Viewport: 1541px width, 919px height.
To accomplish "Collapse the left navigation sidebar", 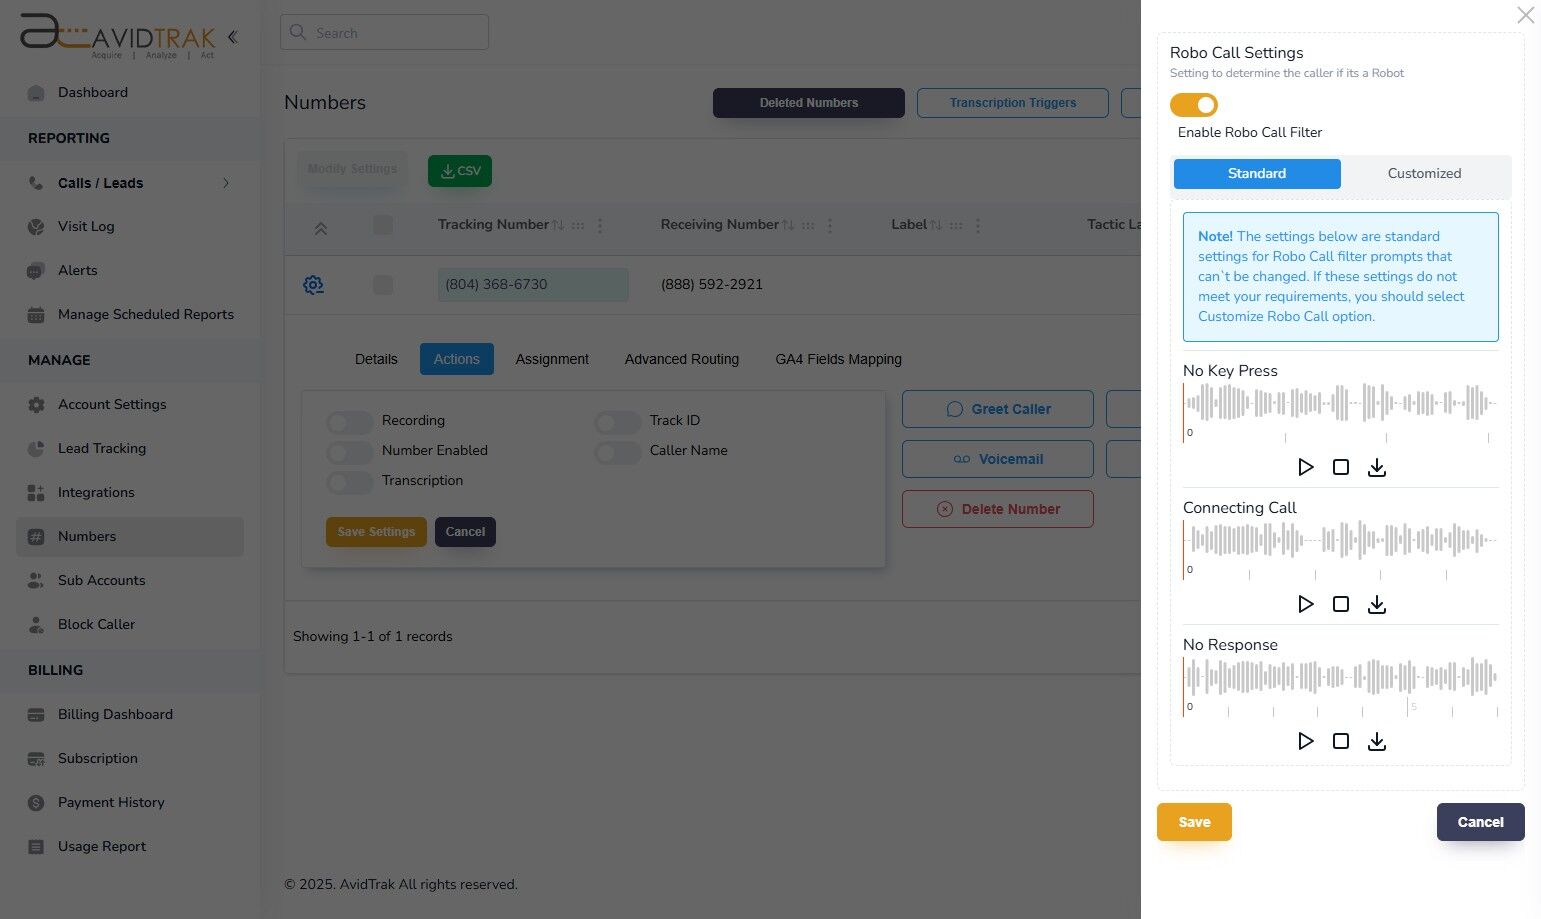I will click(x=232, y=36).
